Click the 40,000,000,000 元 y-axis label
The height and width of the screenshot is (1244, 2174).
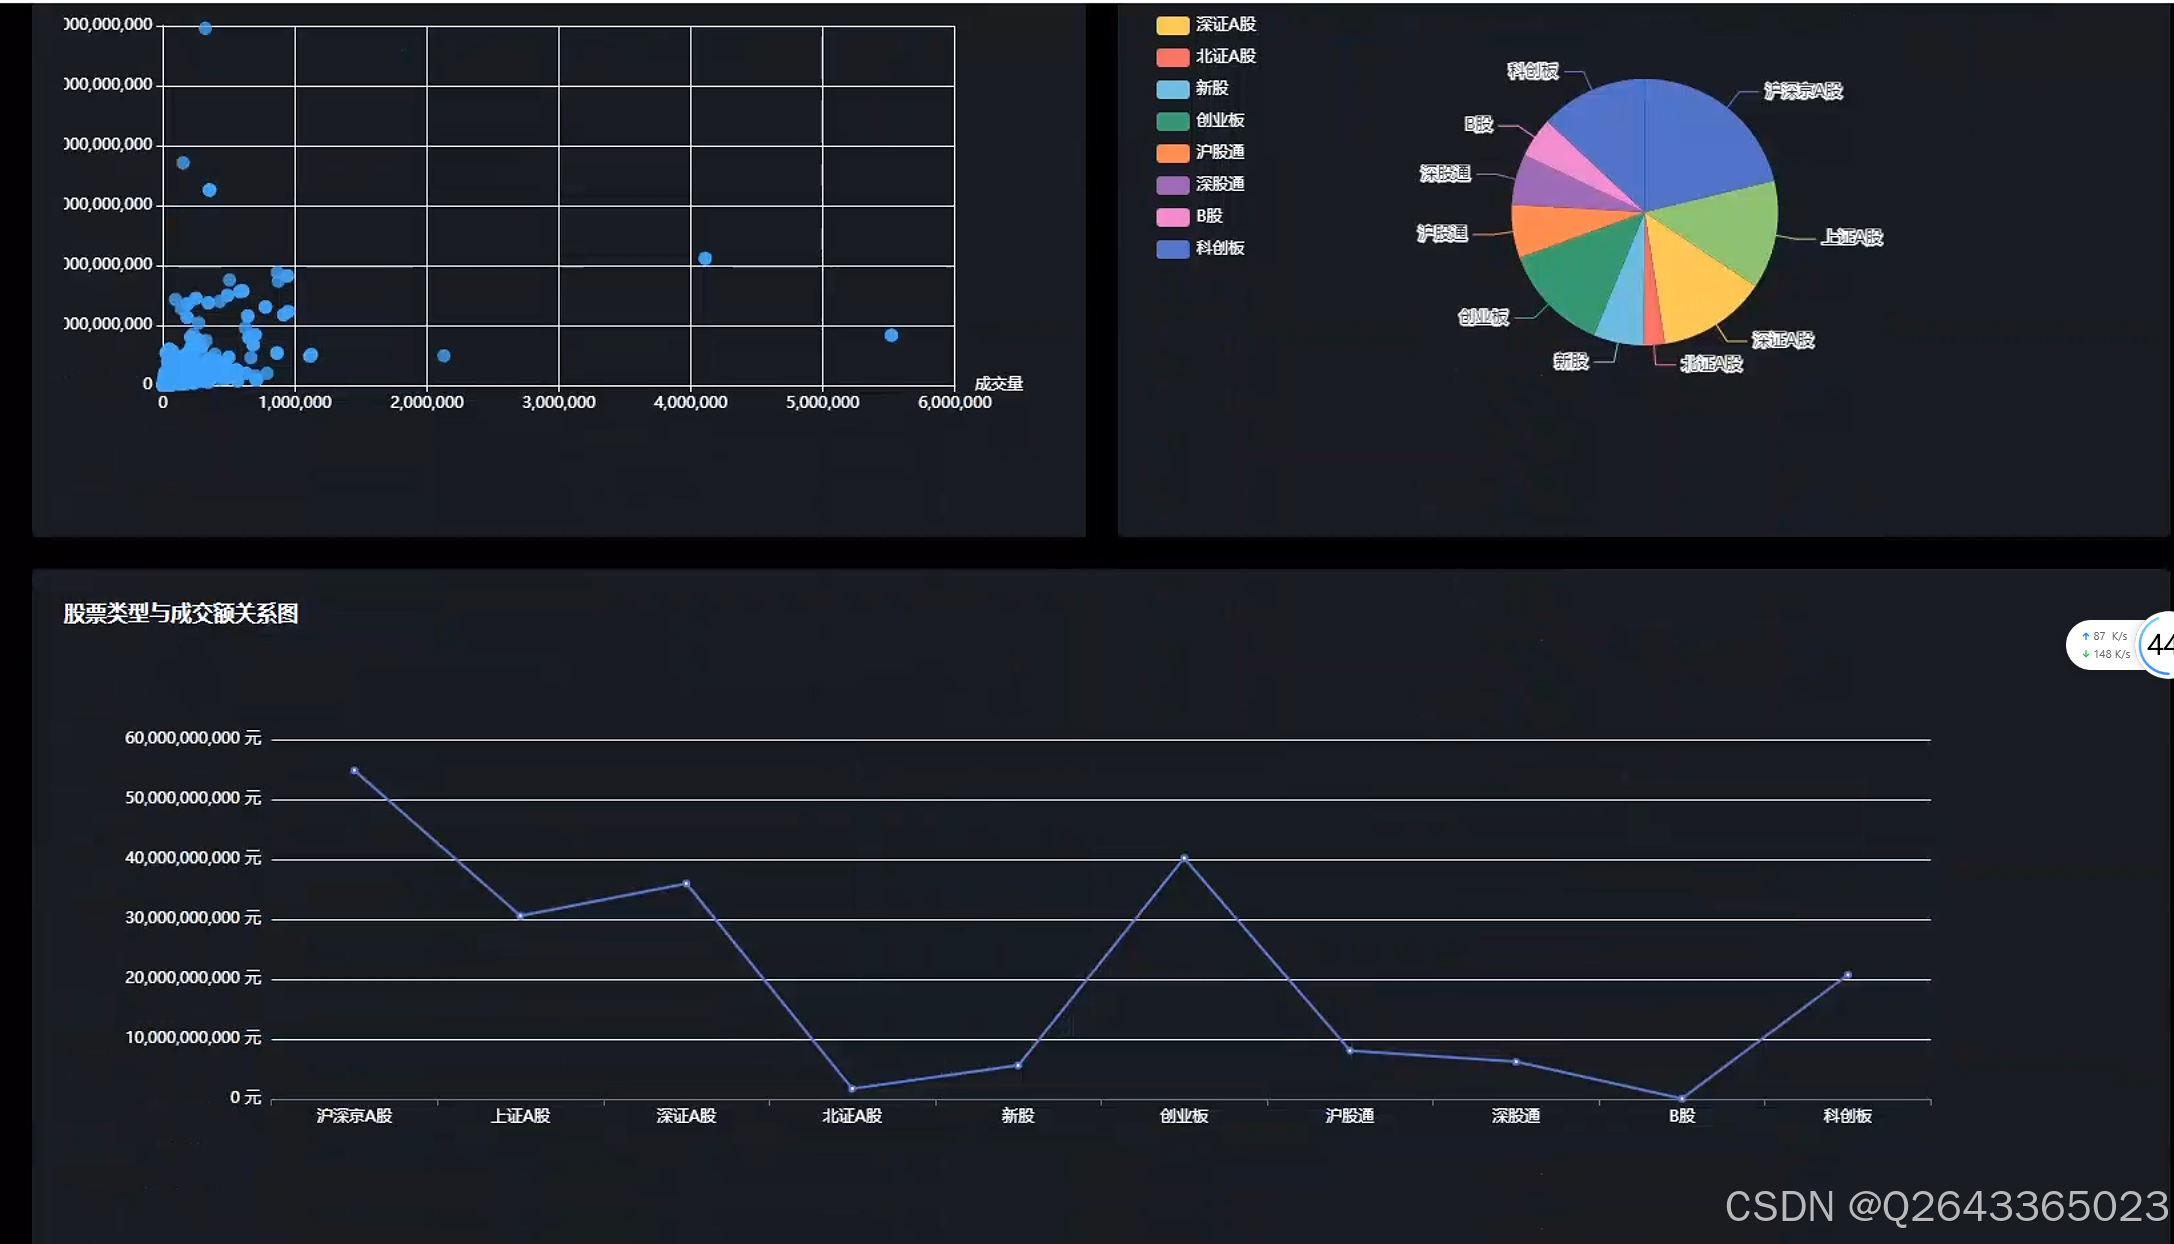click(193, 858)
